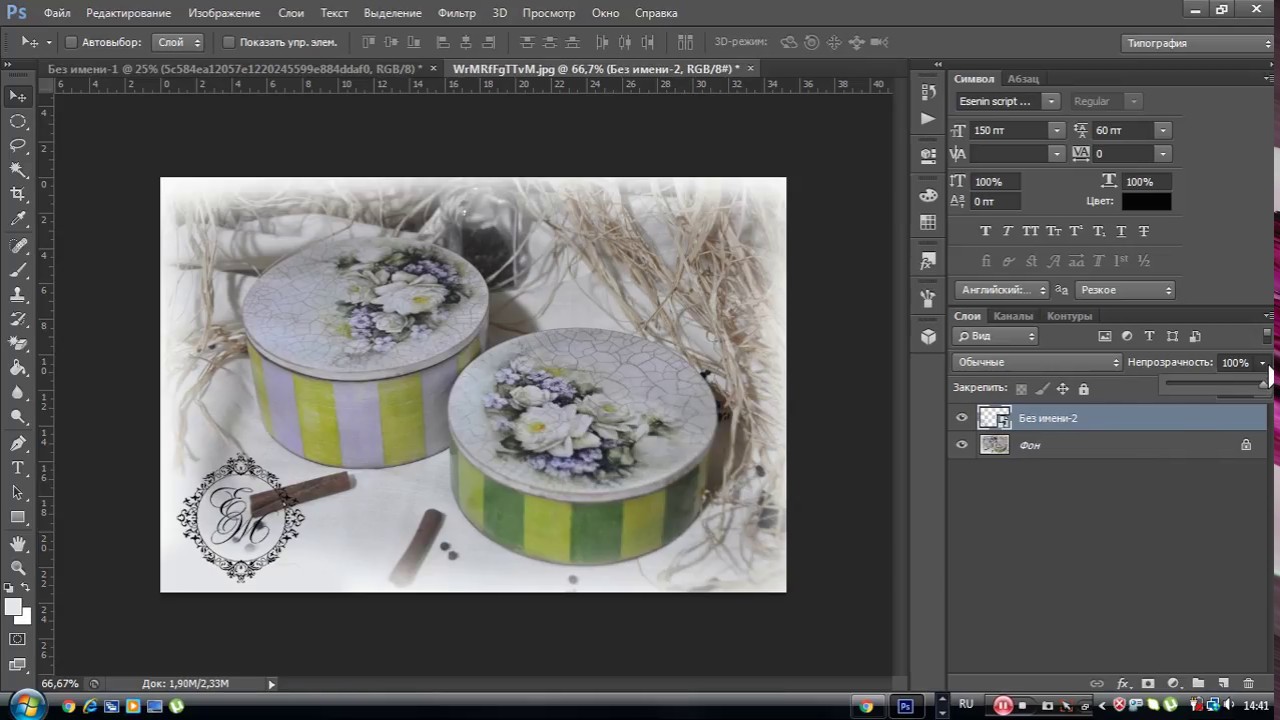Click the Add layer style fx icon
Screen dimensions: 1280x720
click(1122, 683)
